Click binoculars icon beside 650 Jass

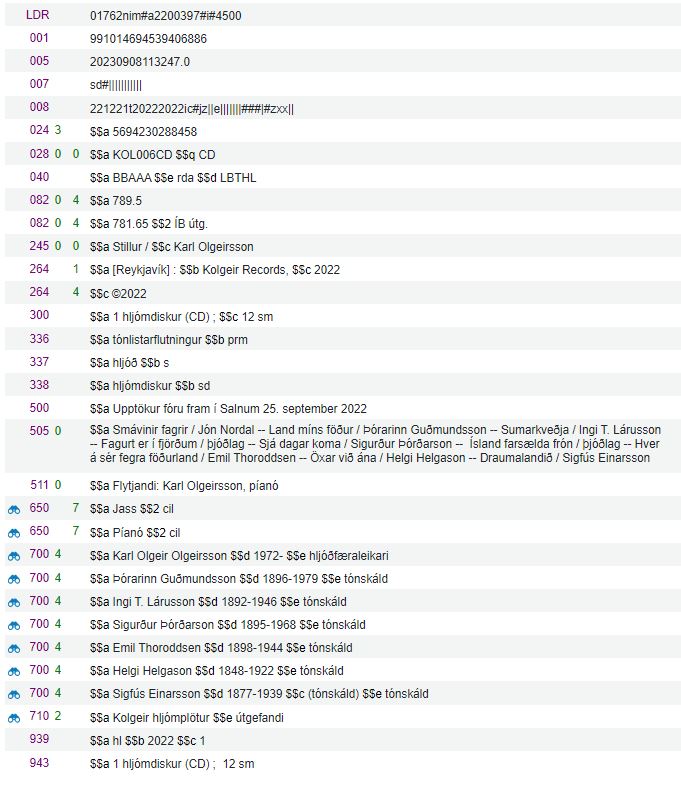click(14, 510)
